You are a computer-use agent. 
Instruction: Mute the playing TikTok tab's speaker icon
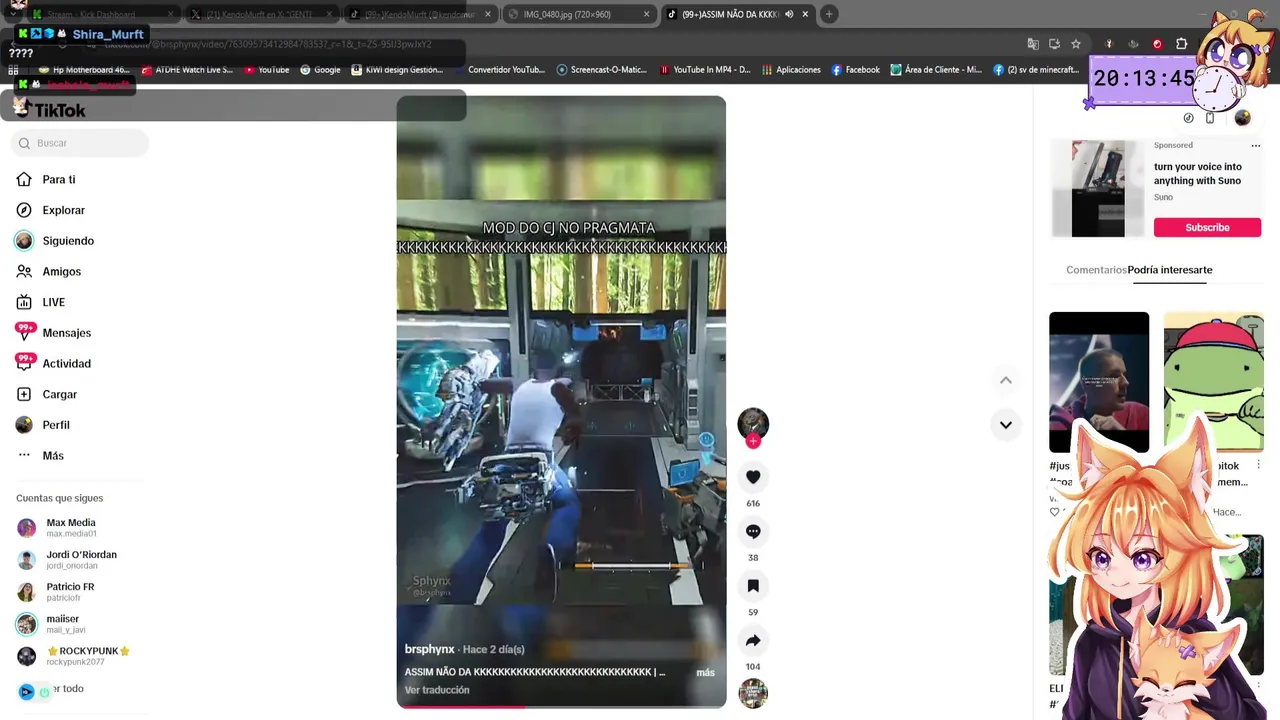[789, 14]
